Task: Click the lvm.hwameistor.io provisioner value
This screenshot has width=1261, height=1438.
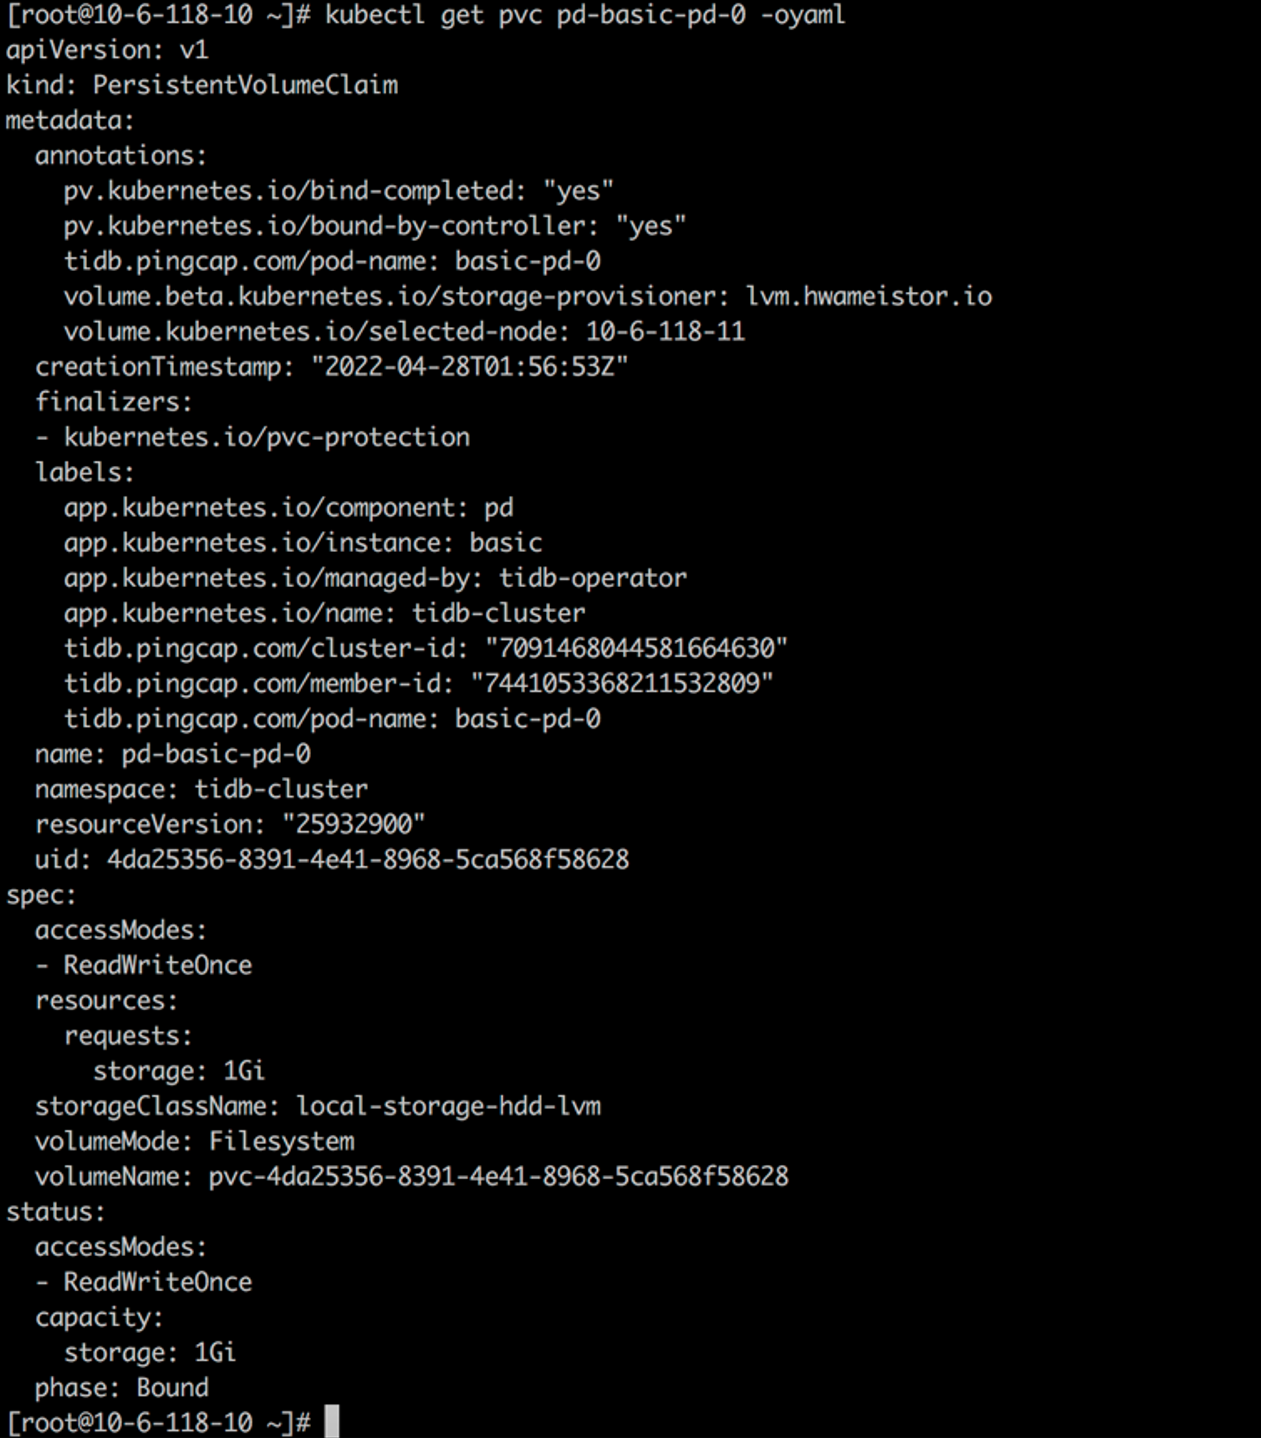Action: [868, 296]
